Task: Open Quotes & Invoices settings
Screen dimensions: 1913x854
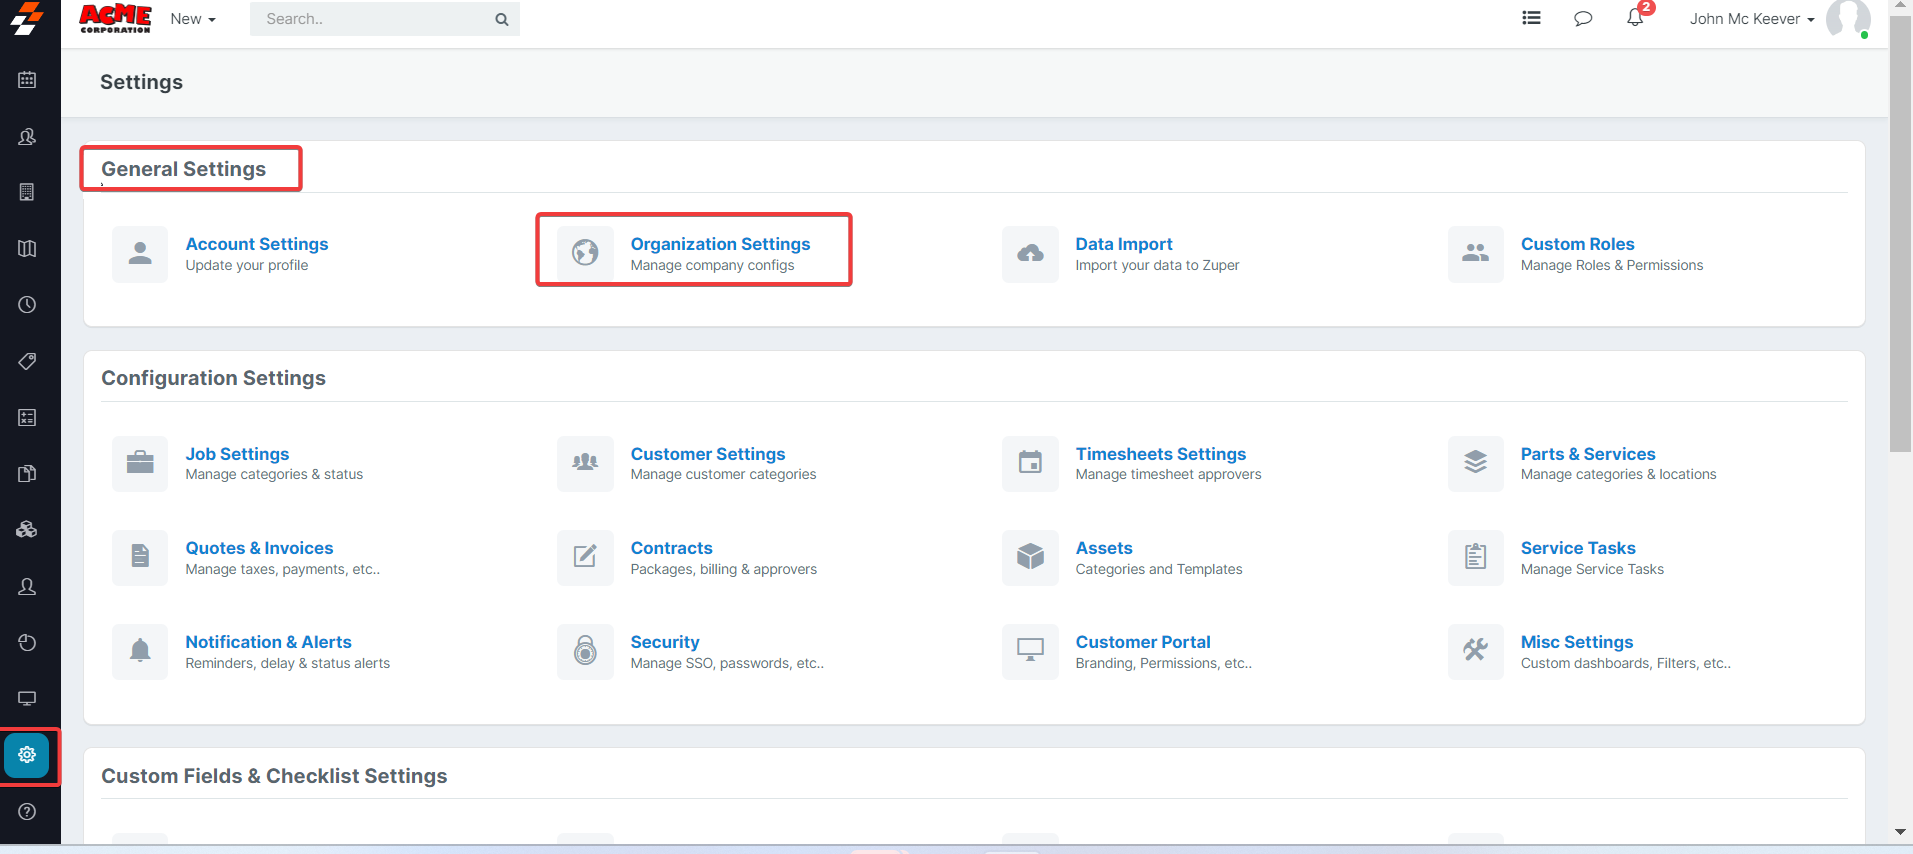Action: click(259, 548)
